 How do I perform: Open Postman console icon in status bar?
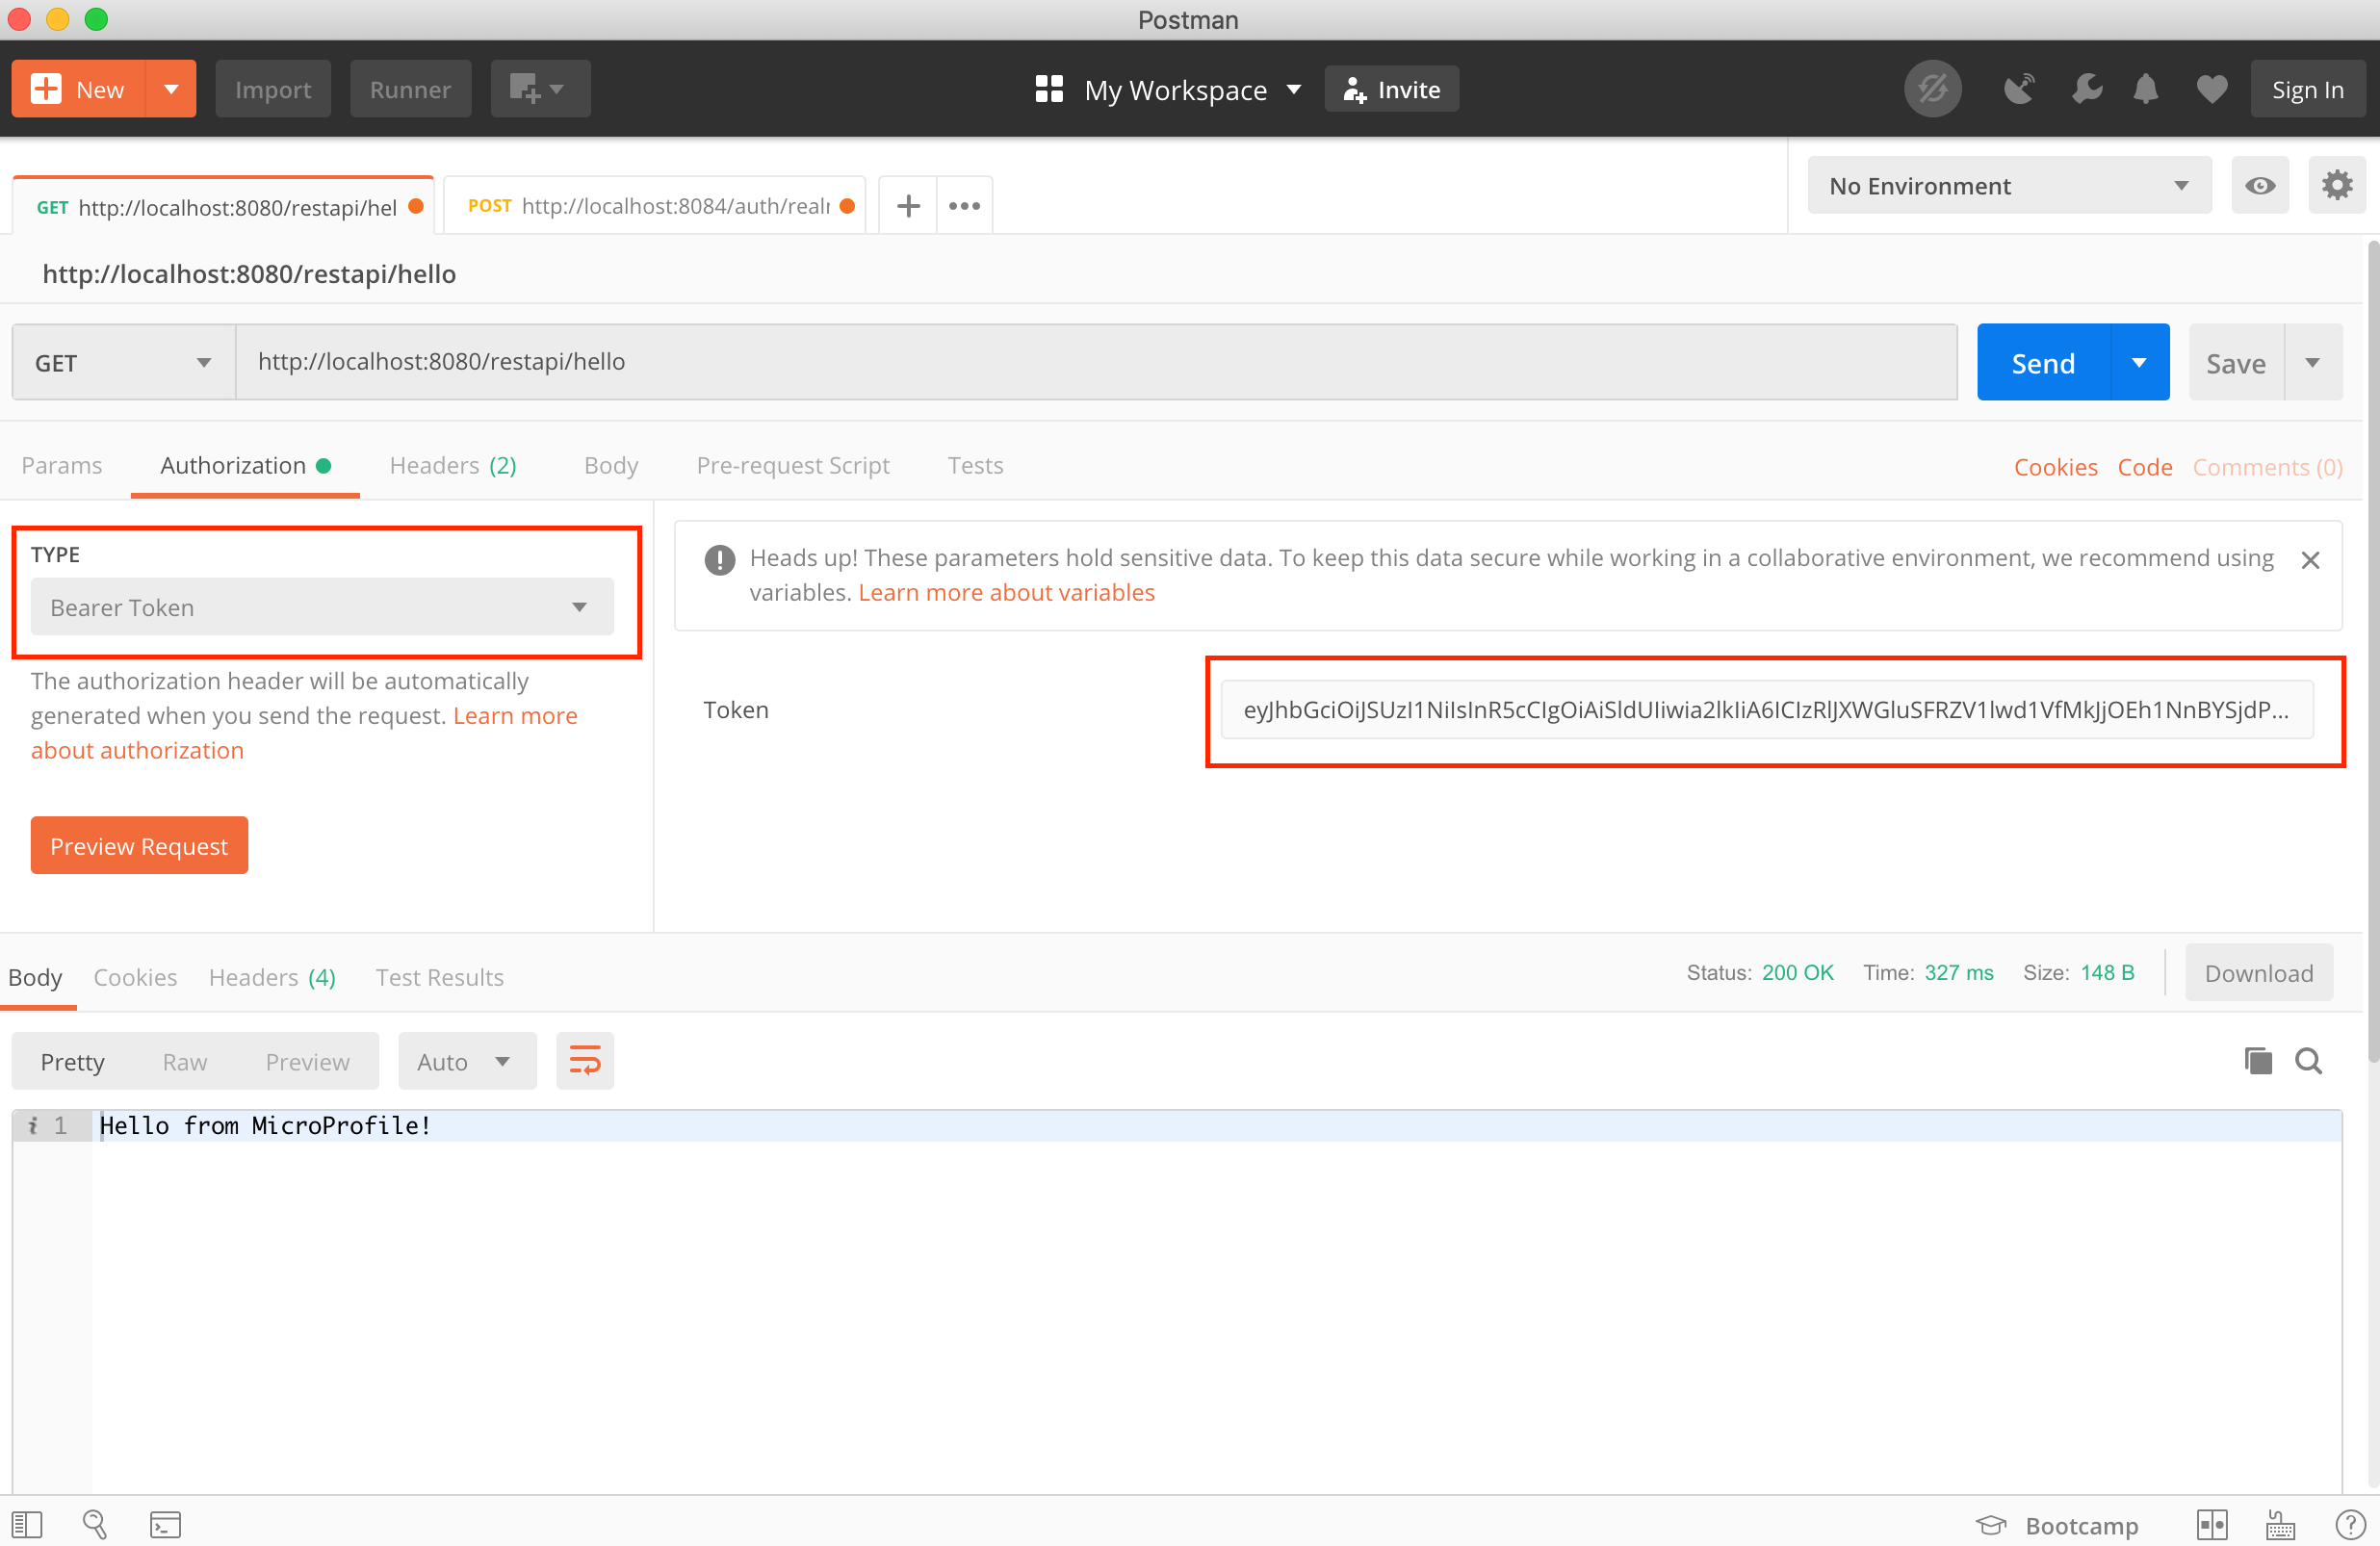click(165, 1524)
